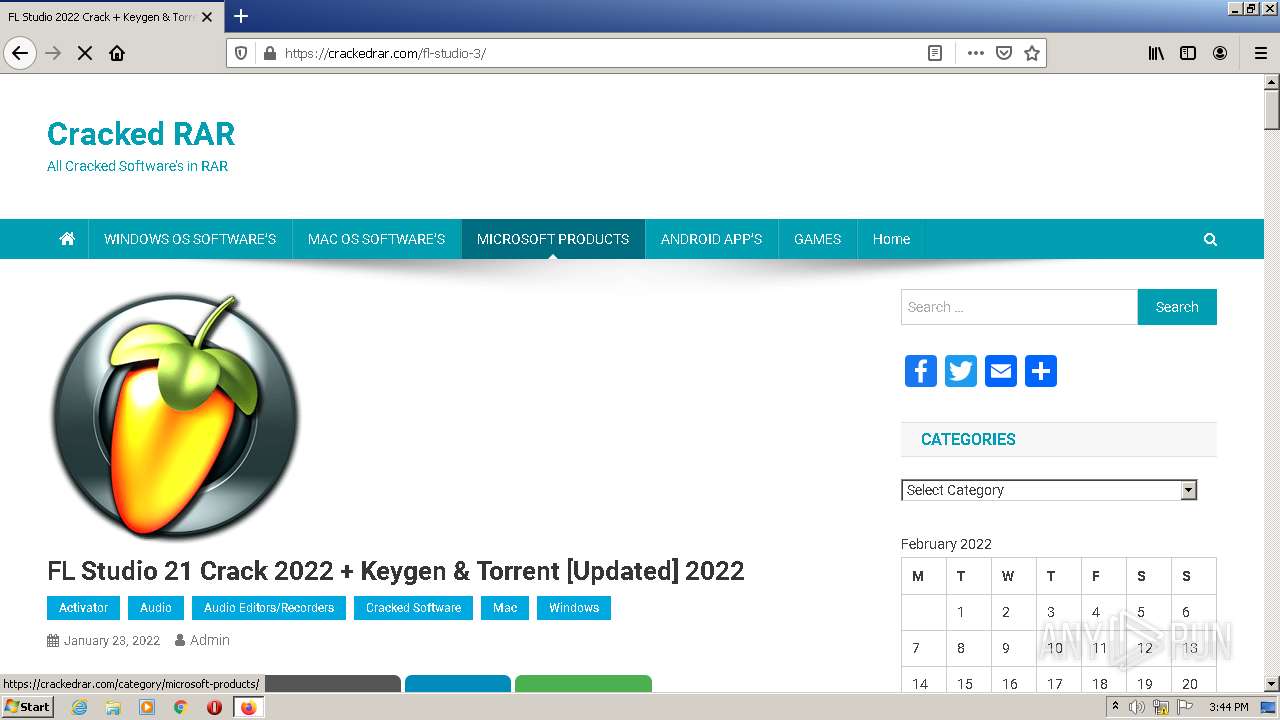
Task: Open the blue plus share icon
Action: (x=1041, y=371)
